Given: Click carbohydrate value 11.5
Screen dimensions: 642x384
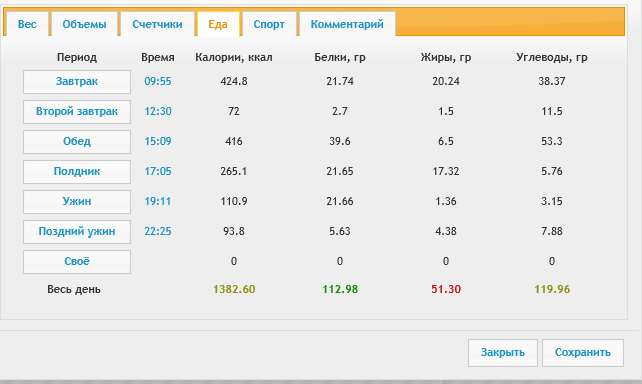Looking at the screenshot, I should [552, 111].
